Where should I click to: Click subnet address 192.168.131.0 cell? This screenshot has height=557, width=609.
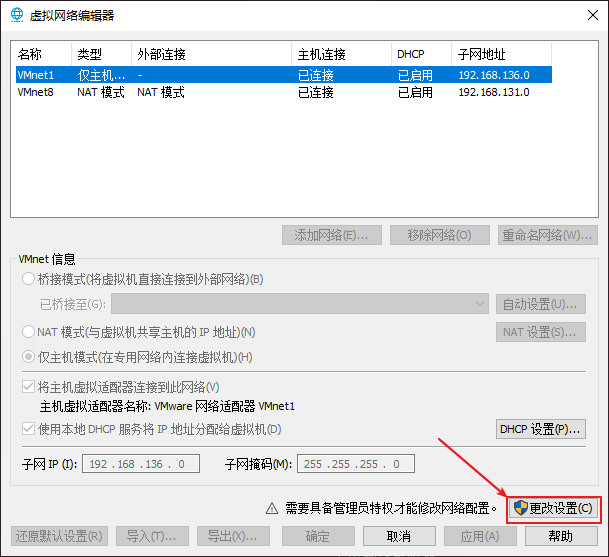click(x=494, y=92)
